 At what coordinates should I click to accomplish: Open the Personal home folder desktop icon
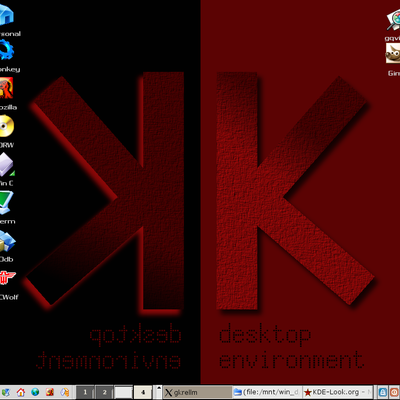6,15
